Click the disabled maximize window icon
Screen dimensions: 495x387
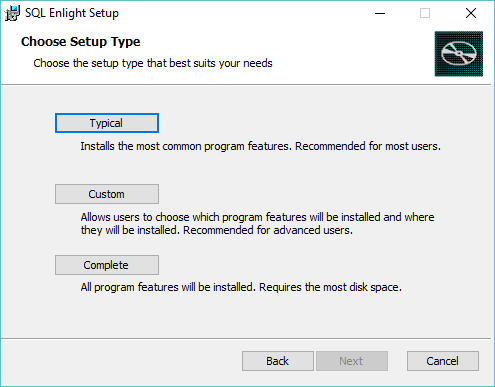[x=425, y=13]
